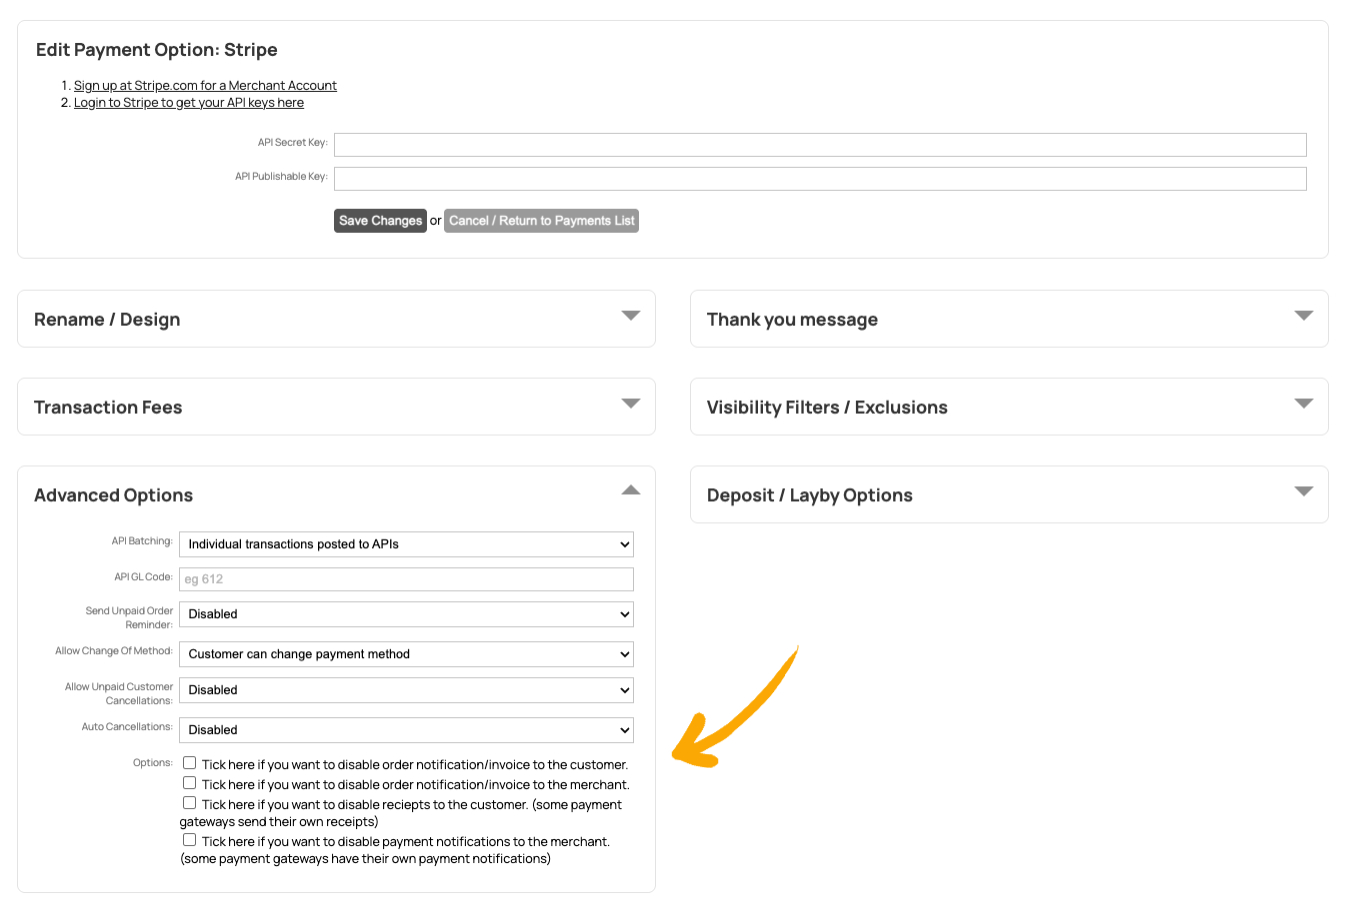This screenshot has width=1348, height=918.
Task: Expand the Thank you message panel
Action: pyautogui.click(x=1303, y=316)
